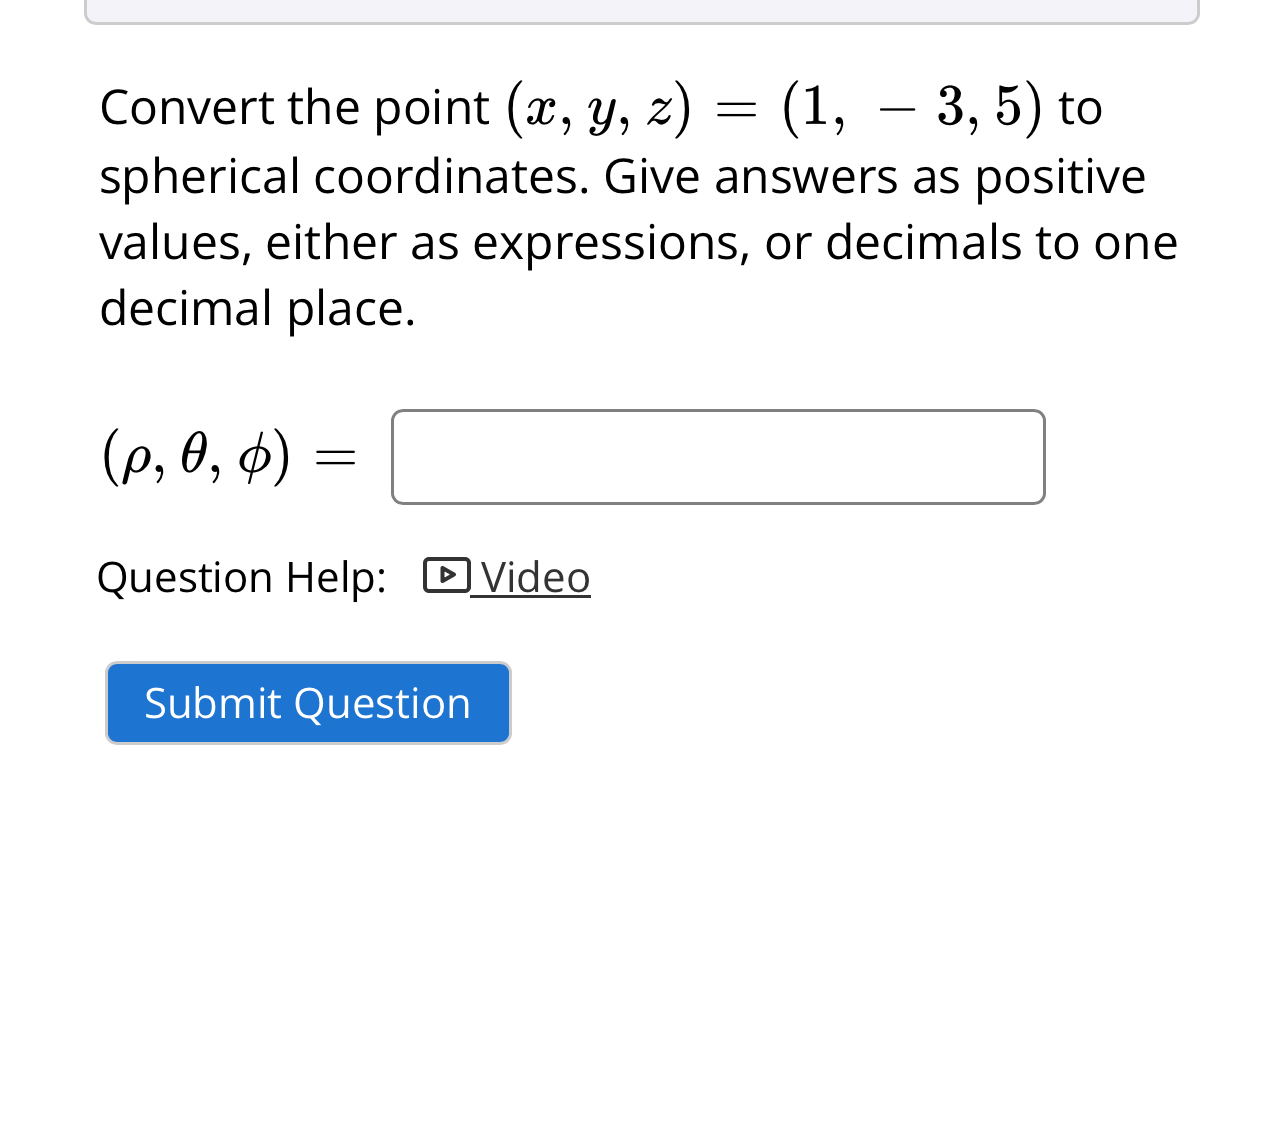Click the Question Help label
Viewport: 1284px width, 1131px height.
[240, 578]
